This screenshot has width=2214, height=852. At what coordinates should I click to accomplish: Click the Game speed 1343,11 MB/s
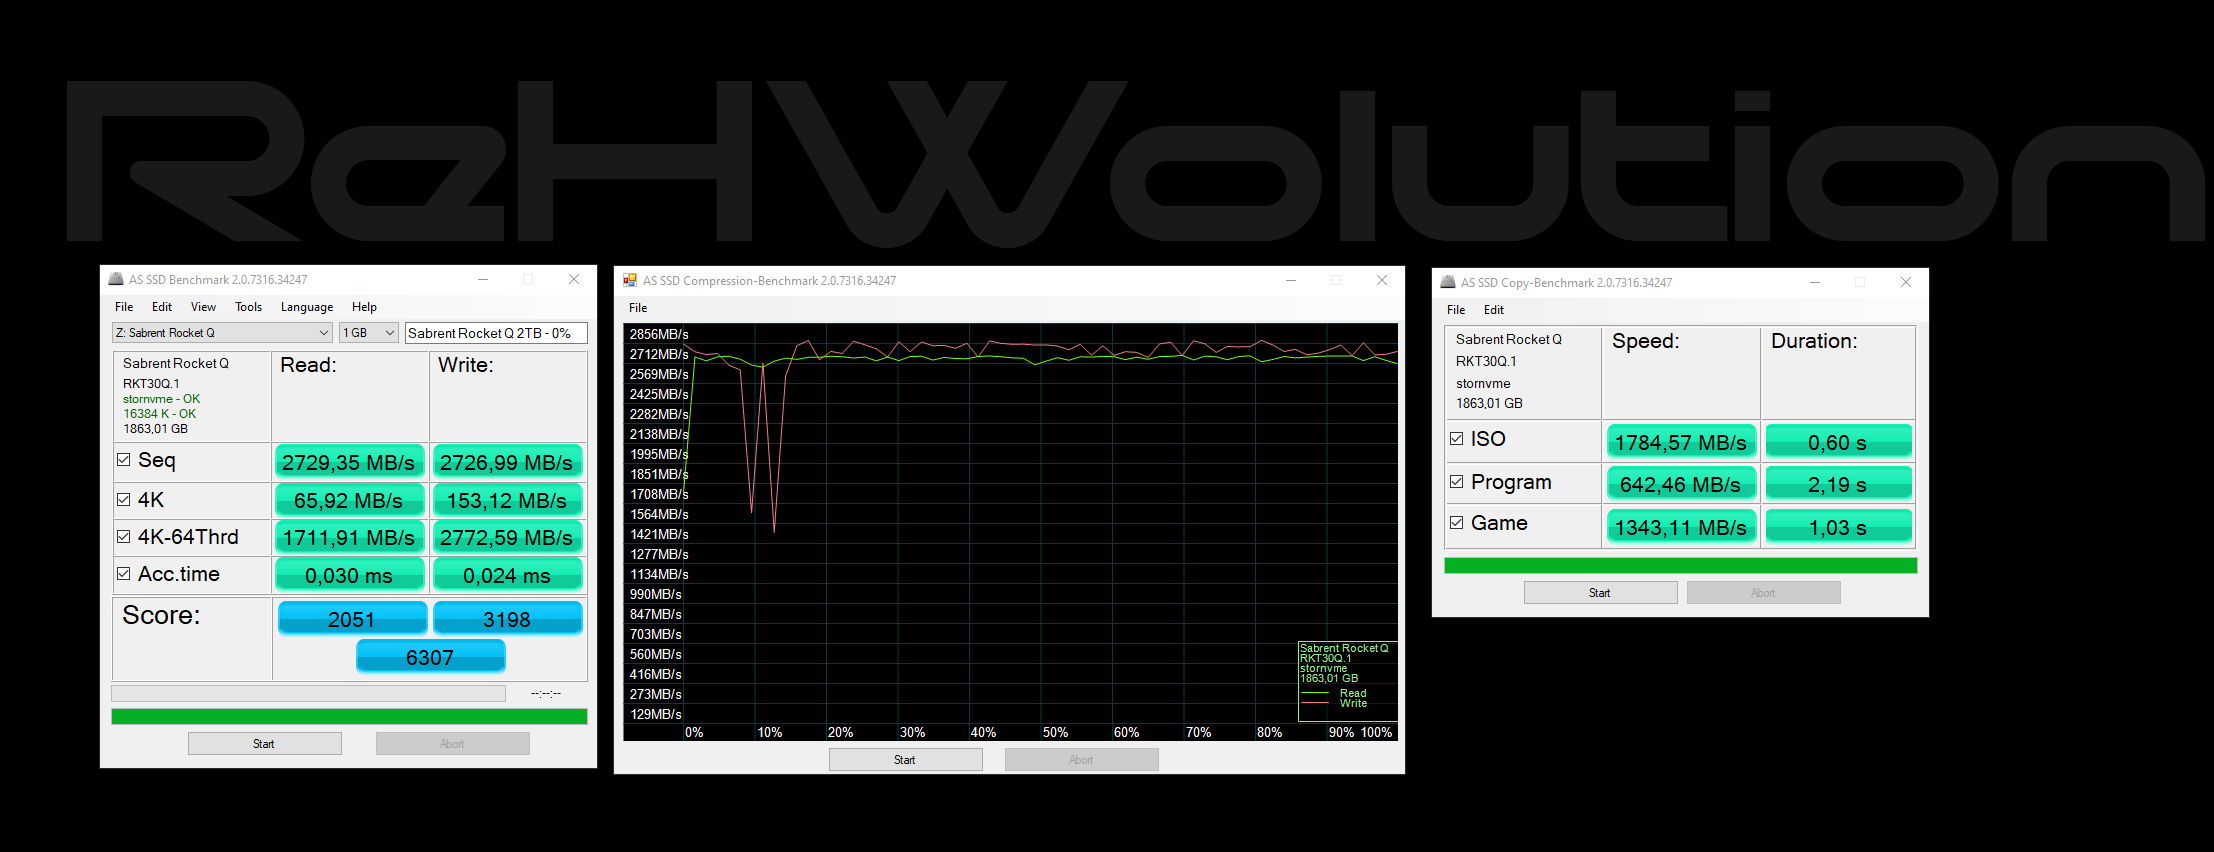[1681, 527]
